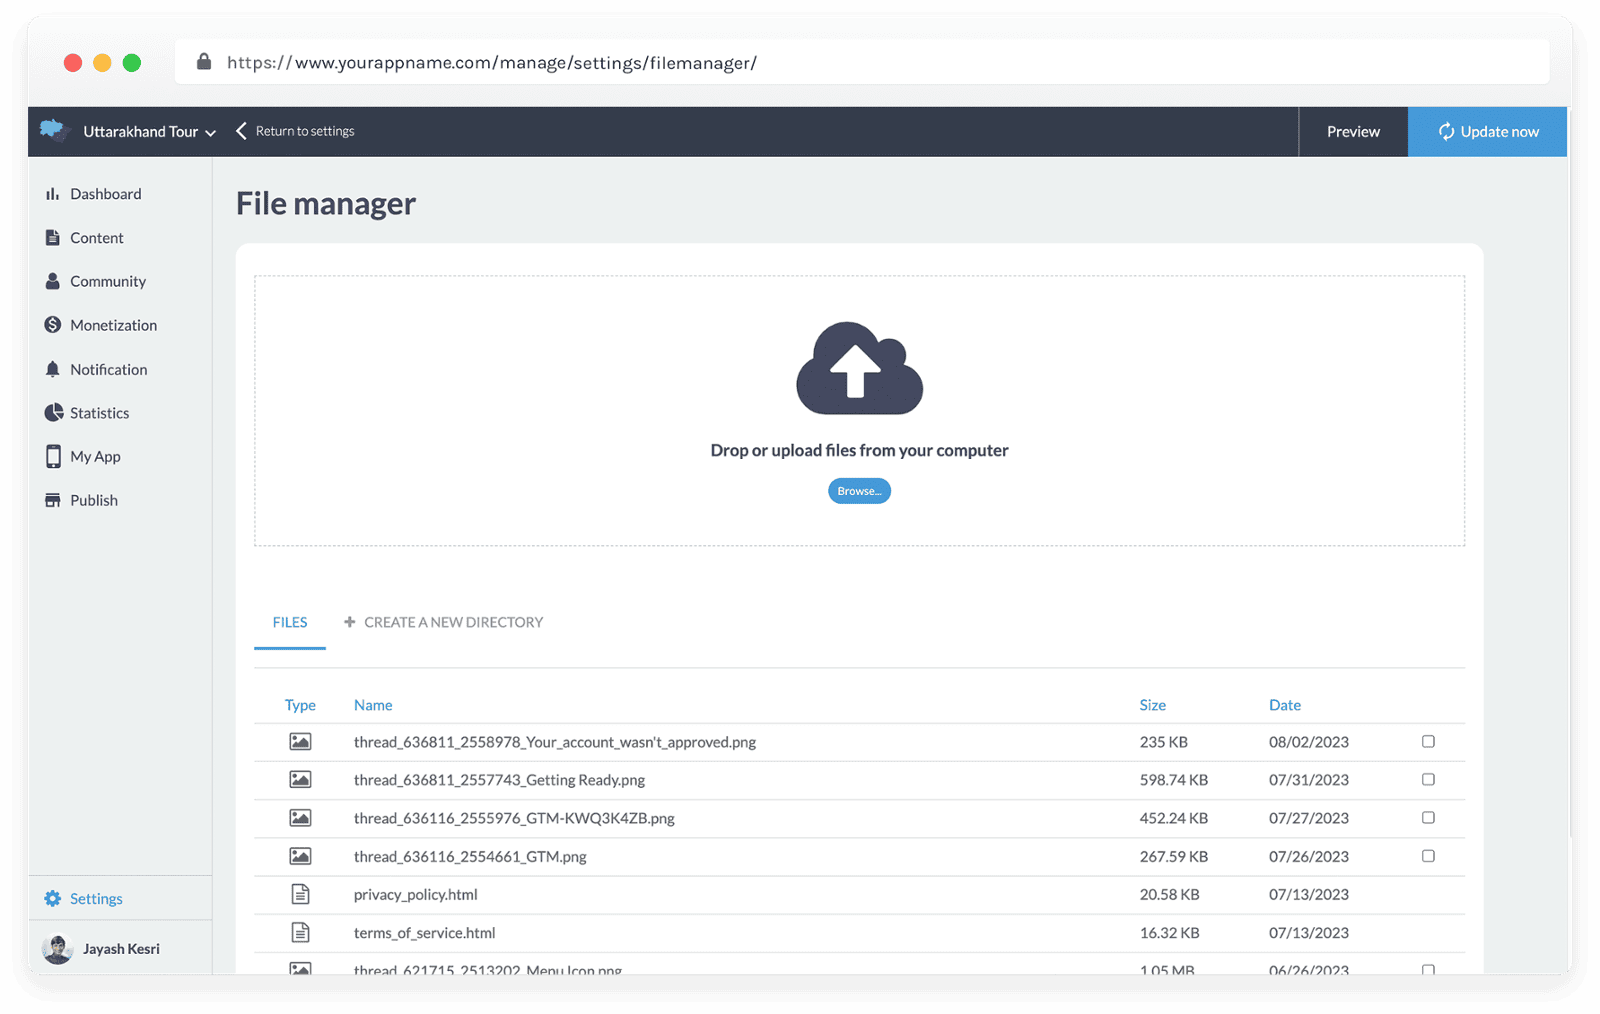The height and width of the screenshot is (1014, 1600).
Task: Select checkbox for Getting Ready.png file
Action: pos(1428,780)
